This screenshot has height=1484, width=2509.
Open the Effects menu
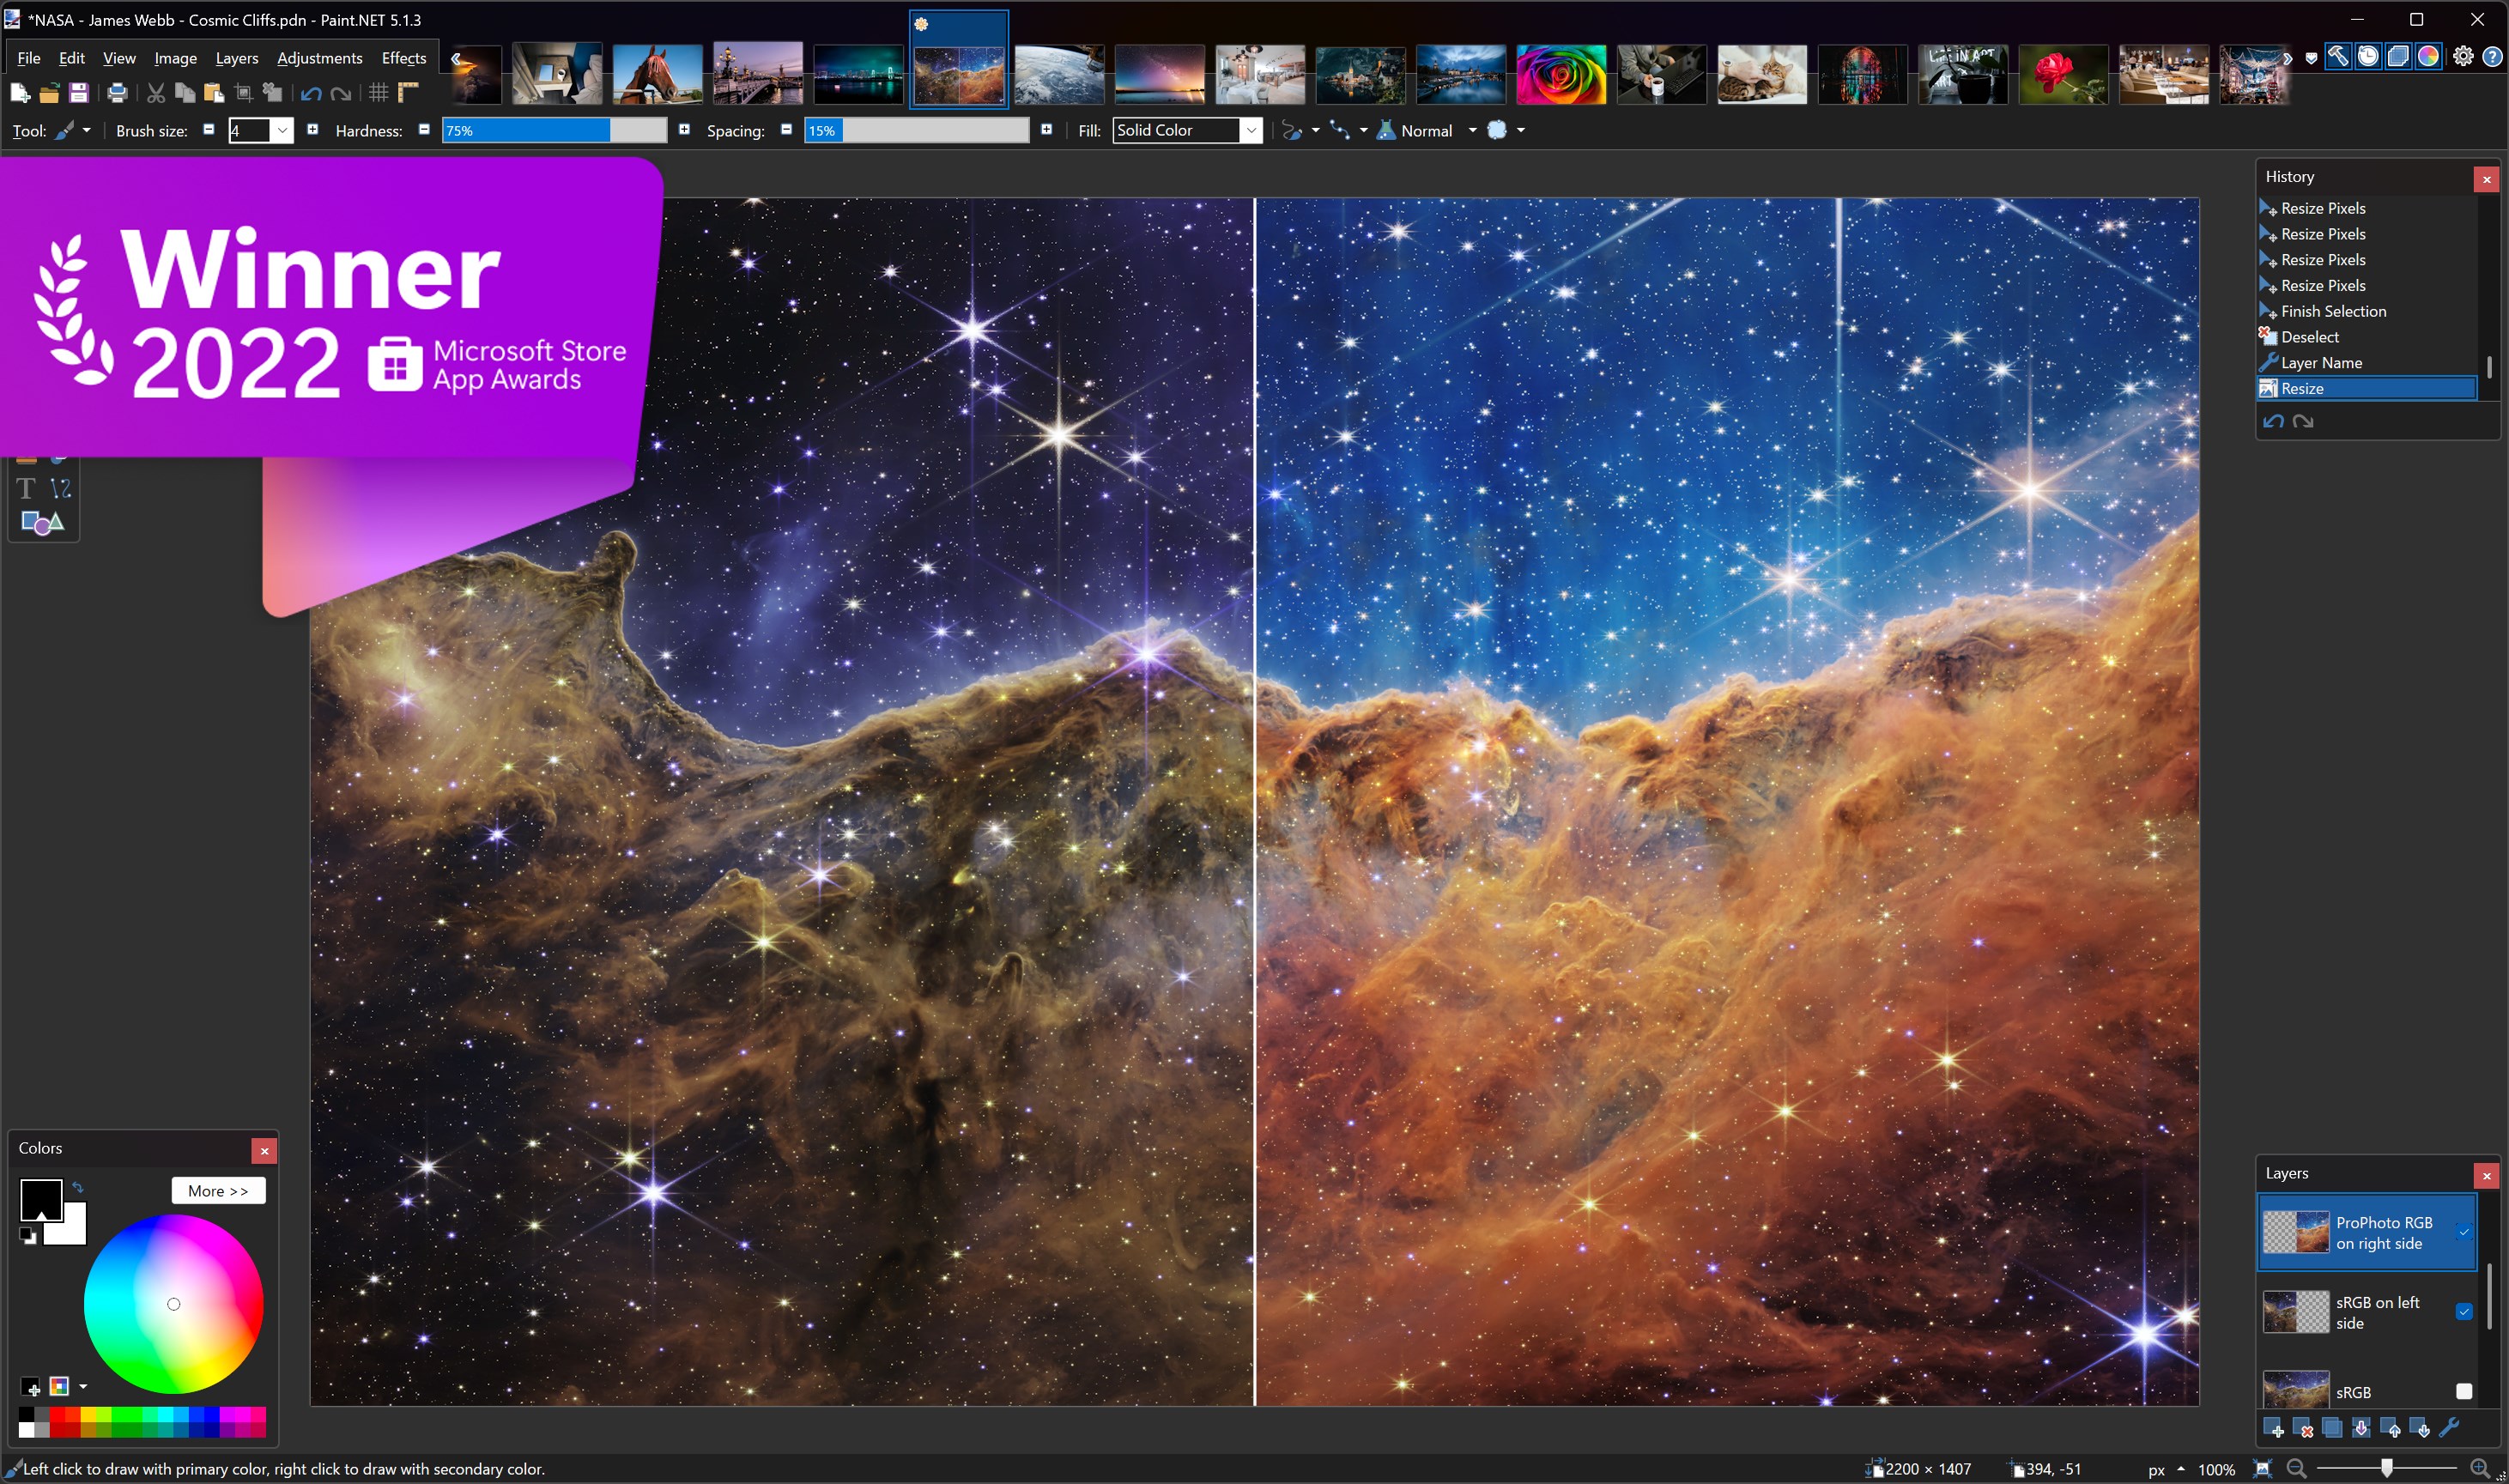[x=403, y=57]
